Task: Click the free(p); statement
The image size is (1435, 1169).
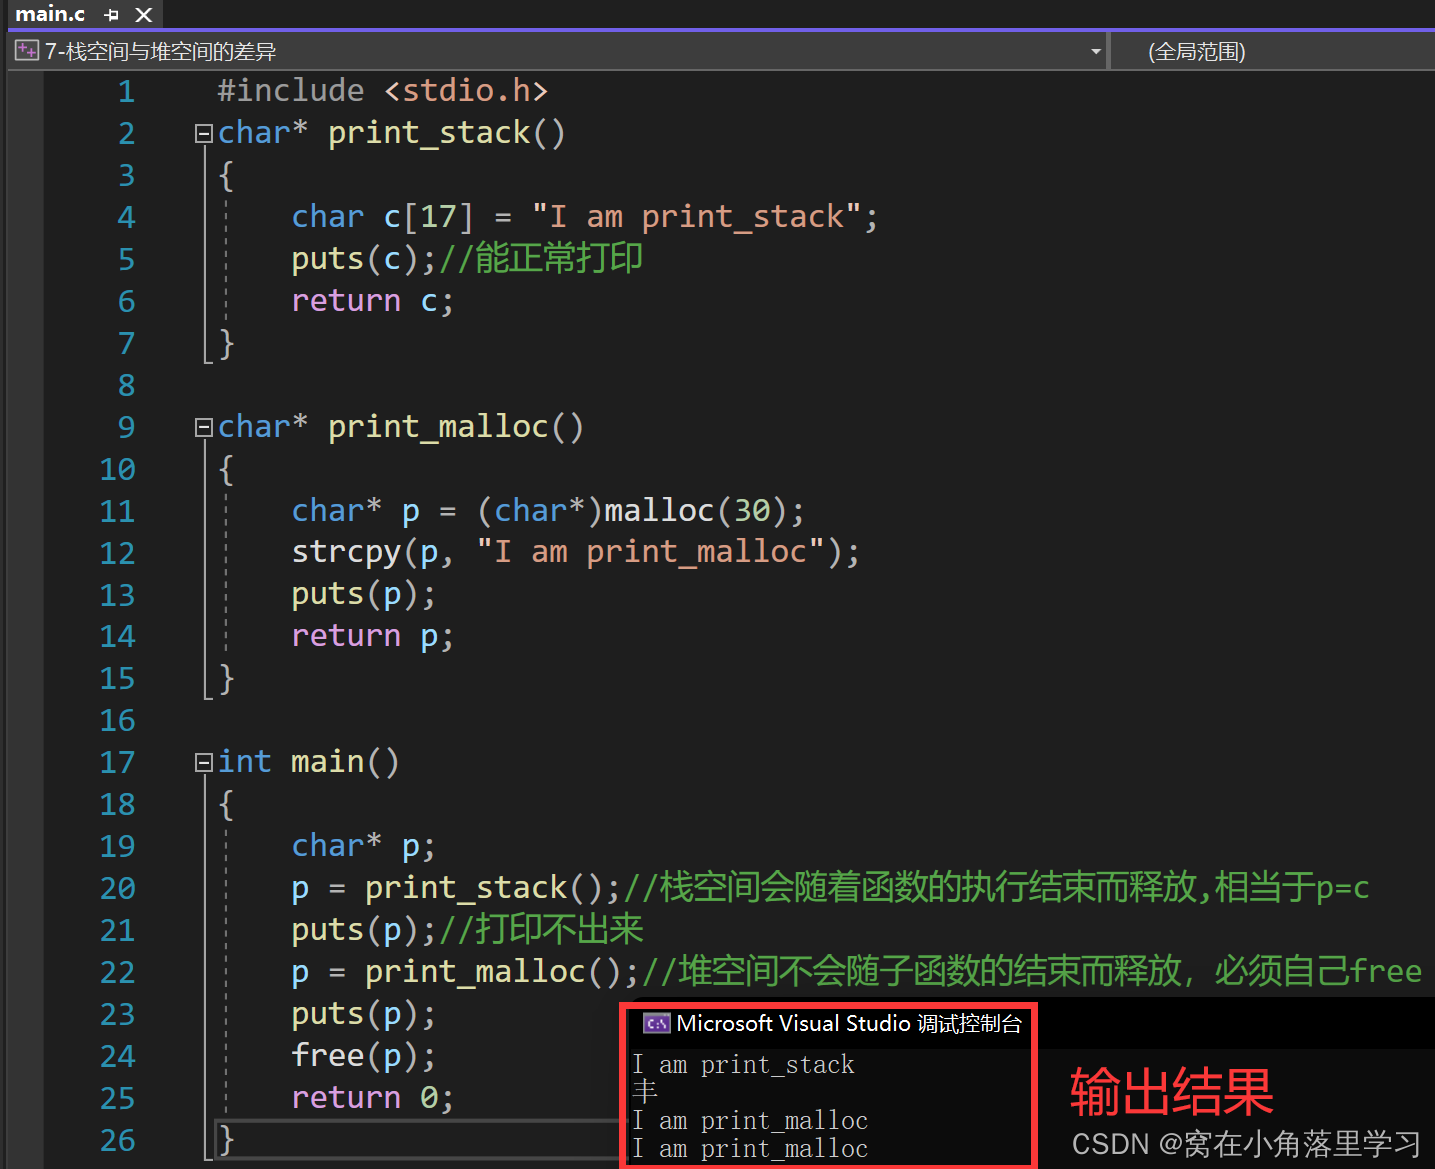Action: click(364, 1056)
